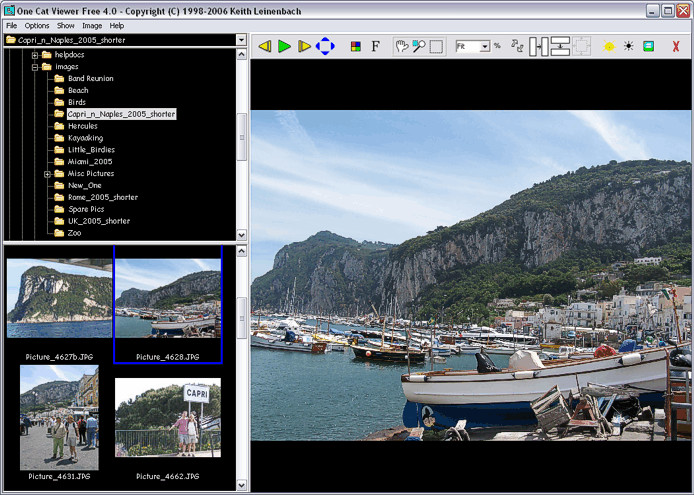Select the hand pan tool
Image resolution: width=694 pixels, height=495 pixels.
pyautogui.click(x=402, y=46)
